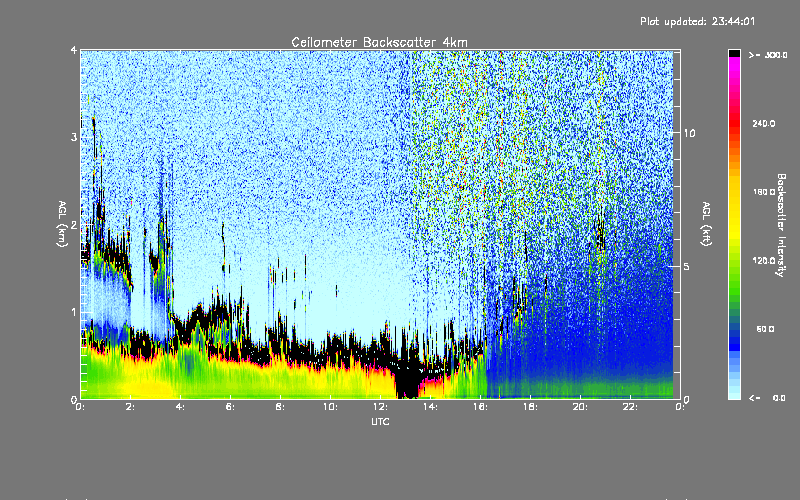This screenshot has width=800, height=500.
Task: Click the '16:' hour tick on UTC axis
Action: click(481, 407)
